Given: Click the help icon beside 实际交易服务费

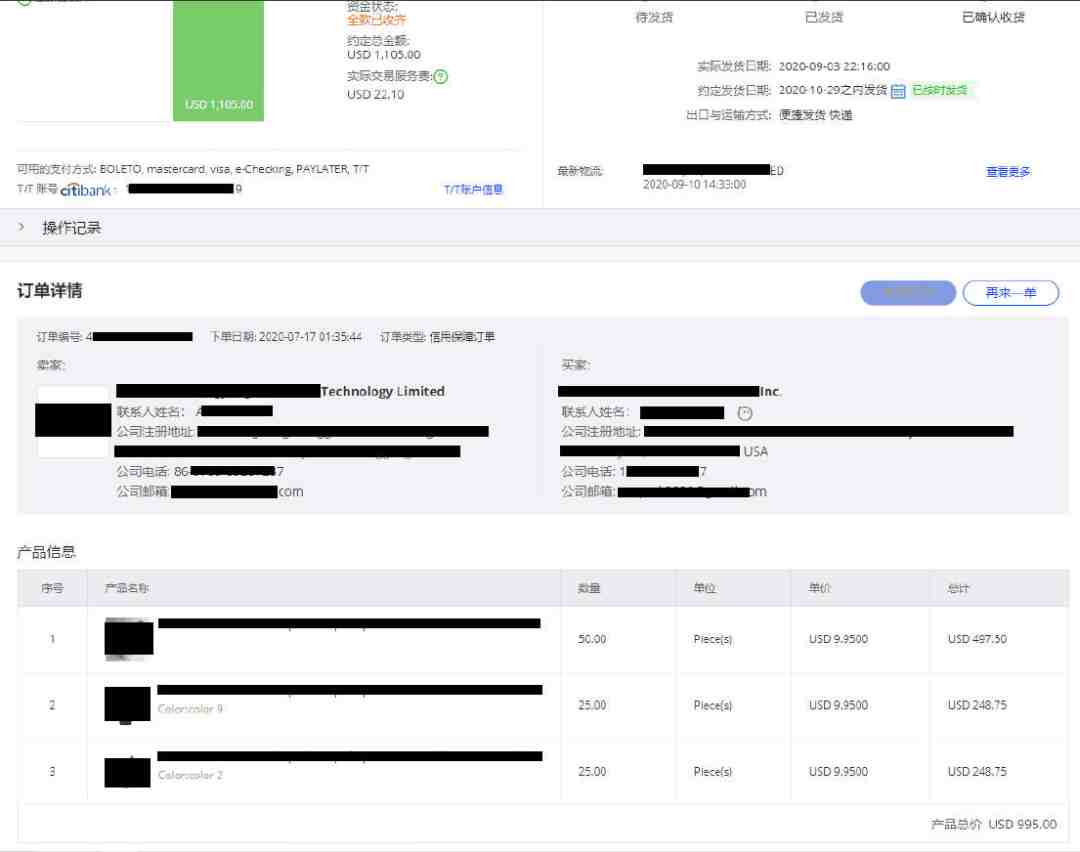Looking at the screenshot, I should click(441, 76).
